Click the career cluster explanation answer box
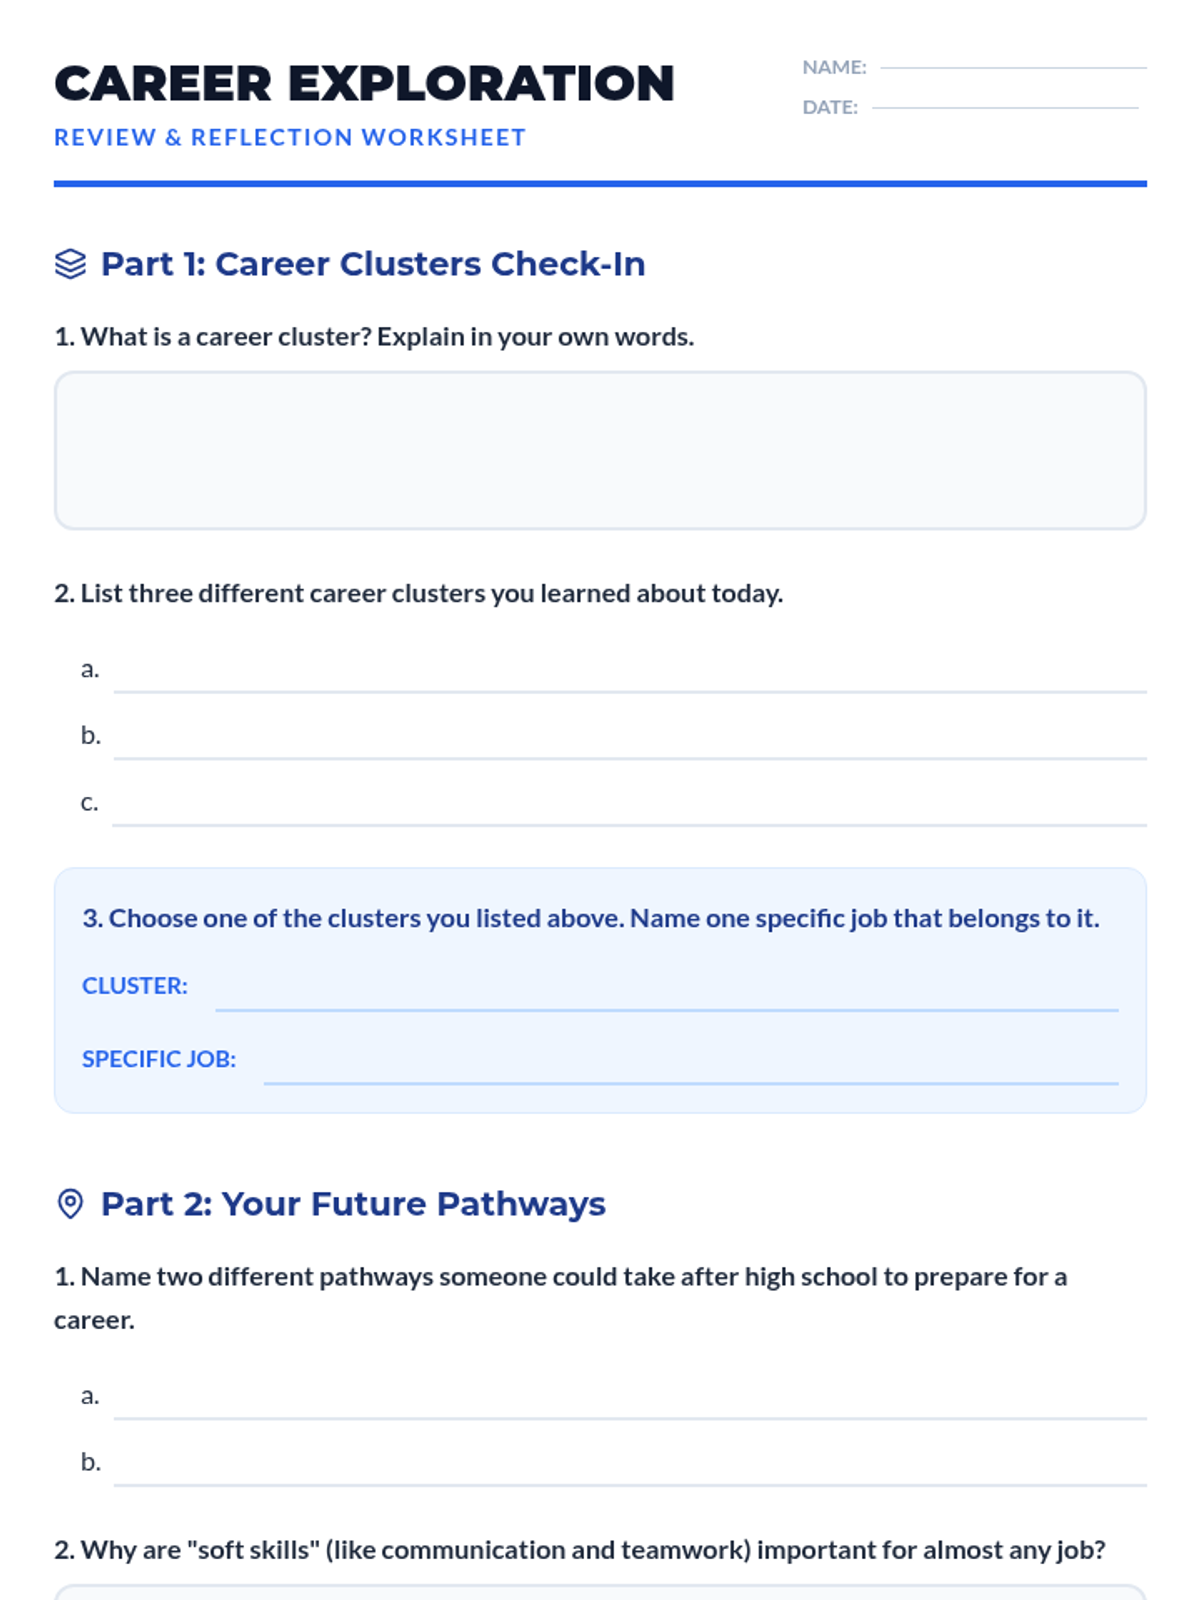Viewport: 1200px width, 1600px height. coord(600,450)
